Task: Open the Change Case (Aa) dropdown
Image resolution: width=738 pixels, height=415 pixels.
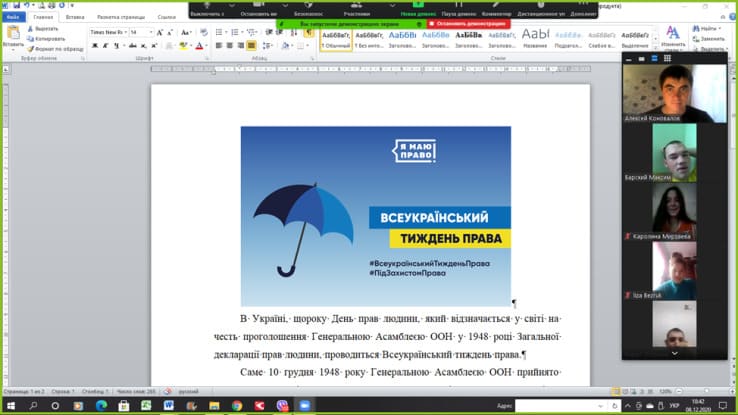Action: pyautogui.click(x=186, y=32)
